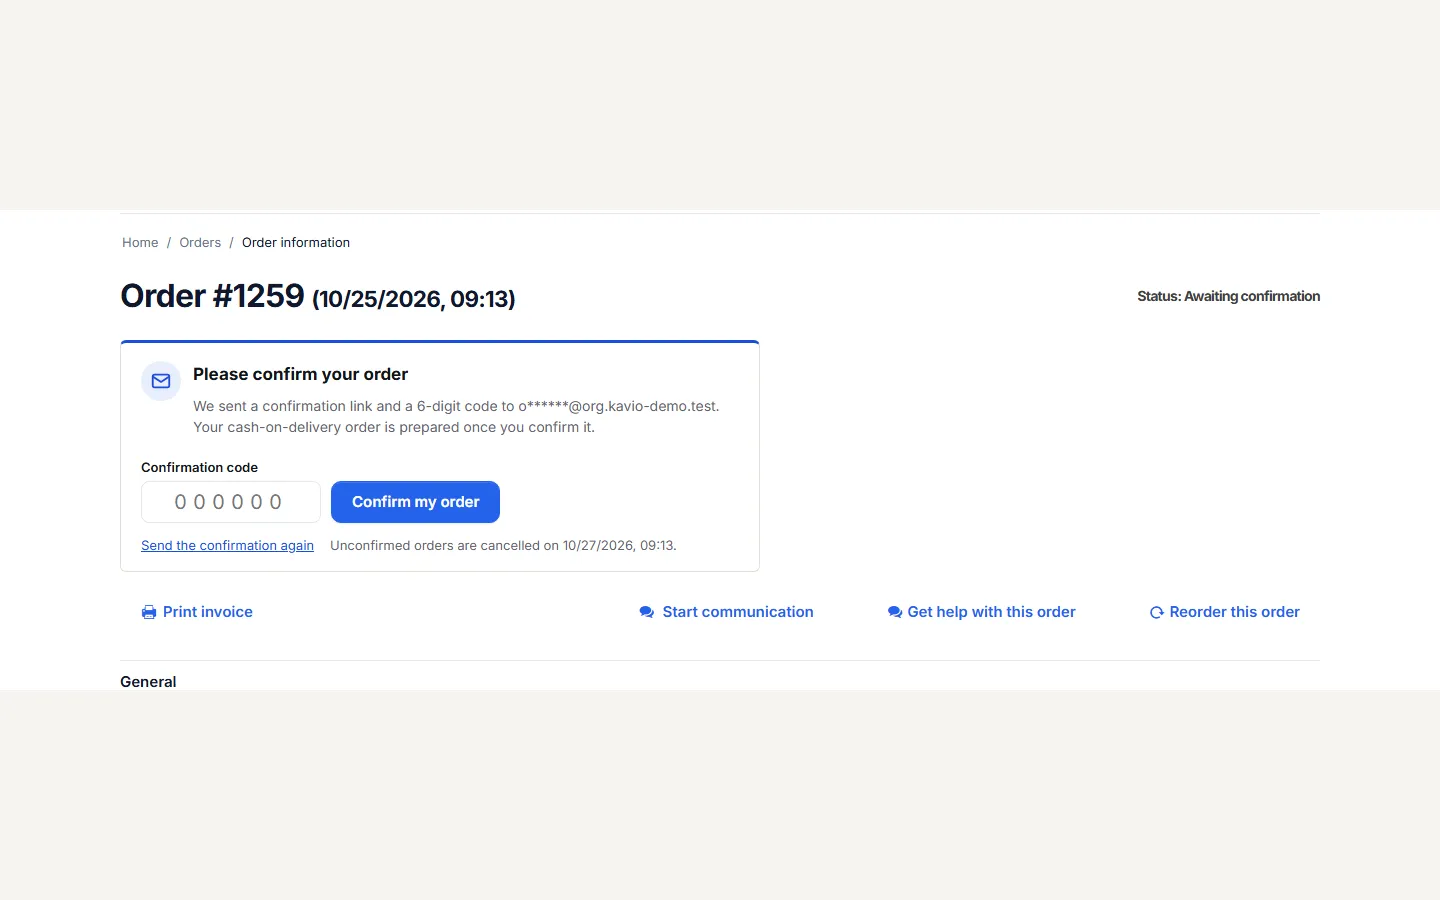Image resolution: width=1440 pixels, height=900 pixels.
Task: Select the Start communication link
Action: click(727, 612)
